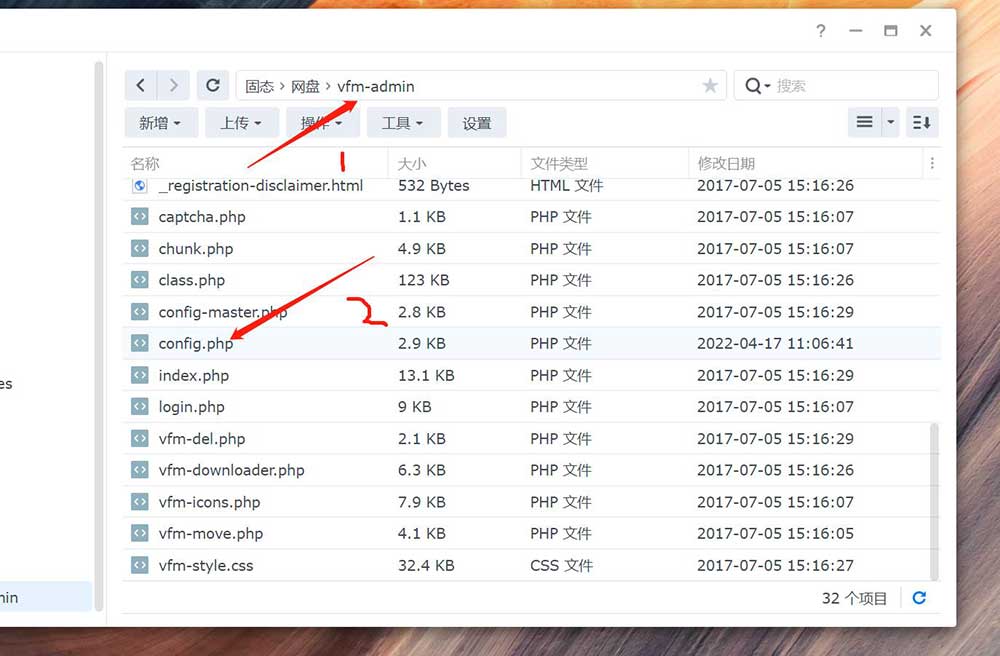Navigate to 固态 in the path bar
The image size is (1000, 656).
[260, 86]
